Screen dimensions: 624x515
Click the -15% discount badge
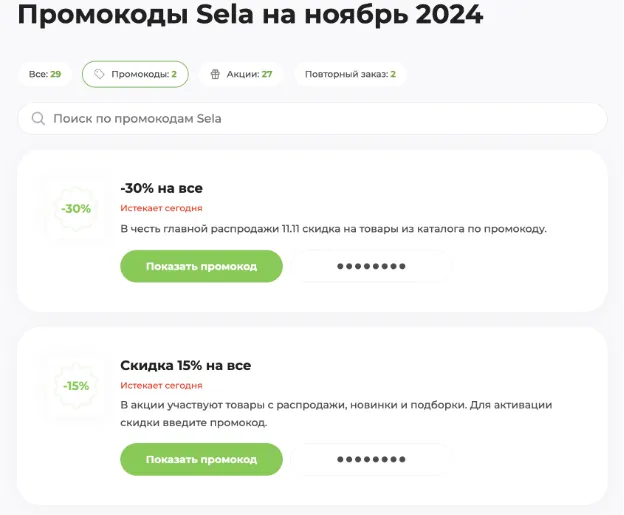(x=76, y=386)
